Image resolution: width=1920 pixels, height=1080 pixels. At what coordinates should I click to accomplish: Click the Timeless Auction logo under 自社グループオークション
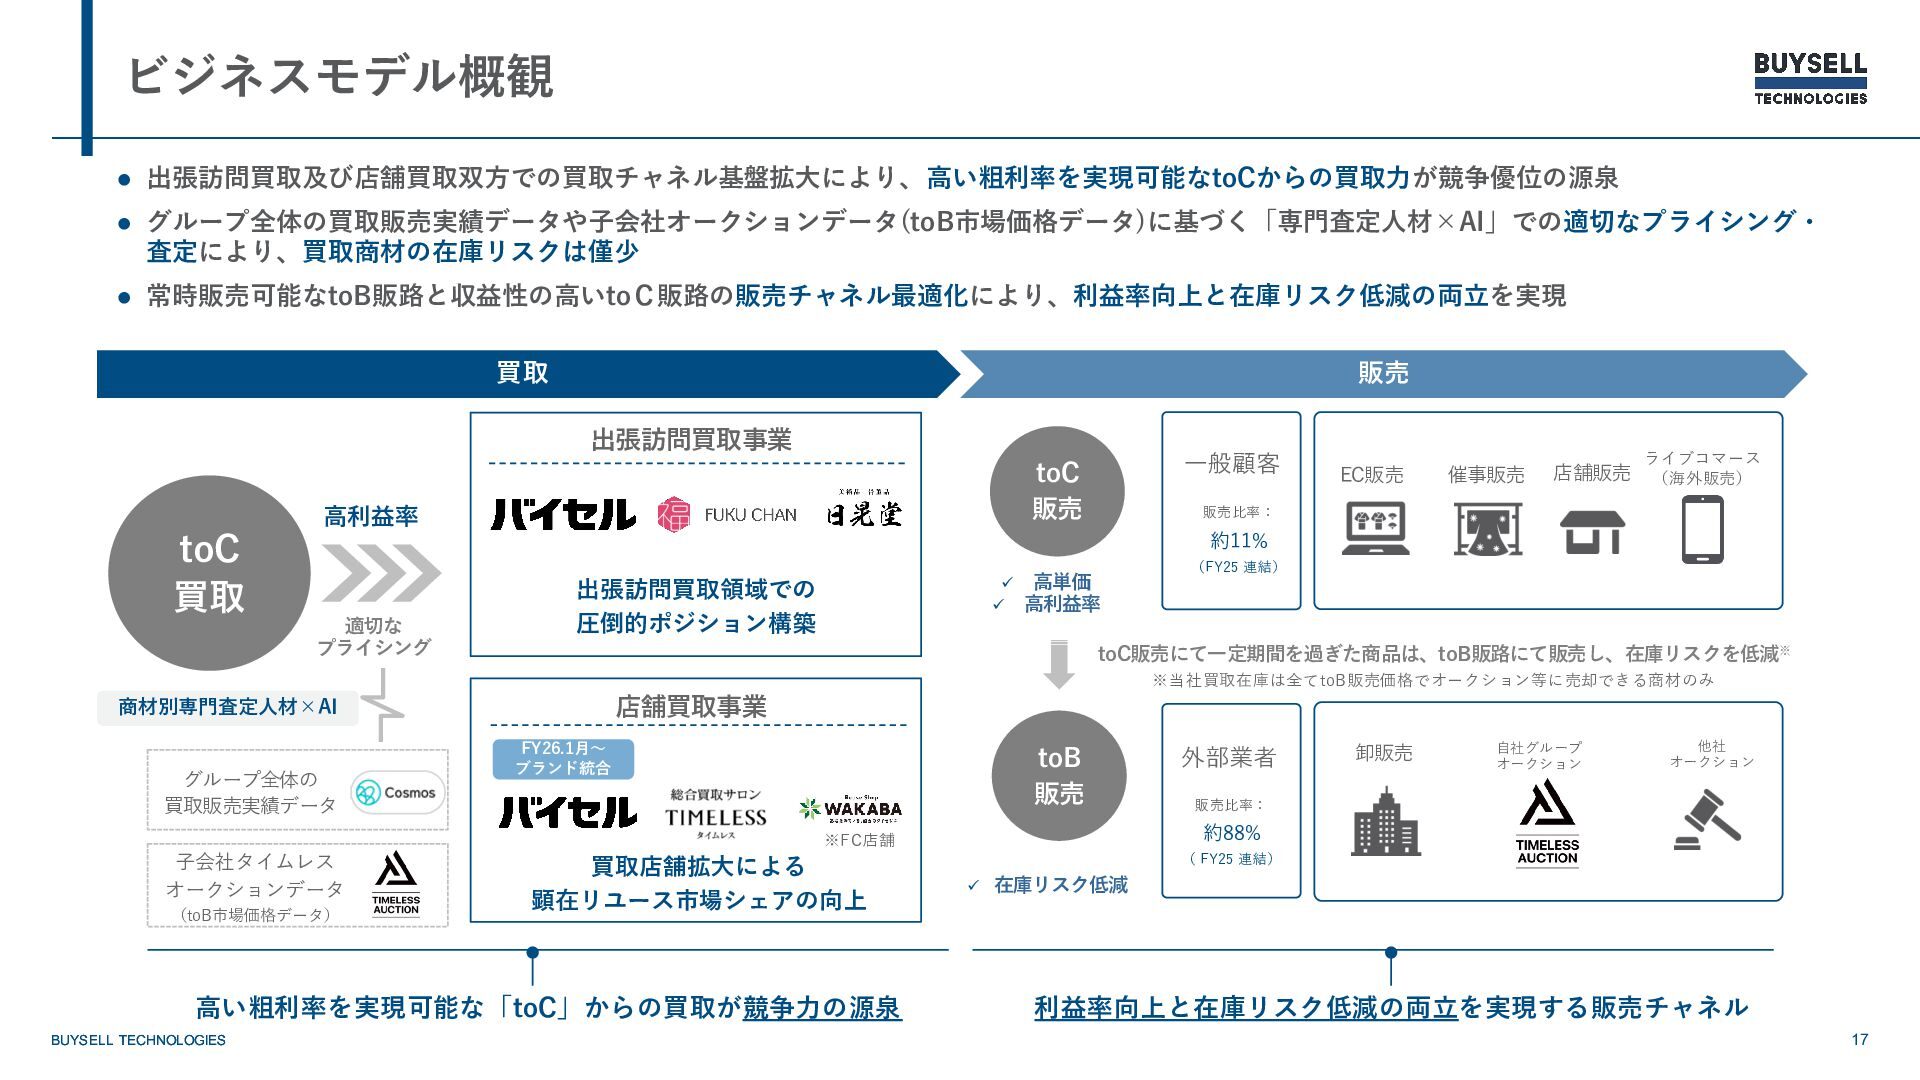tap(1547, 823)
